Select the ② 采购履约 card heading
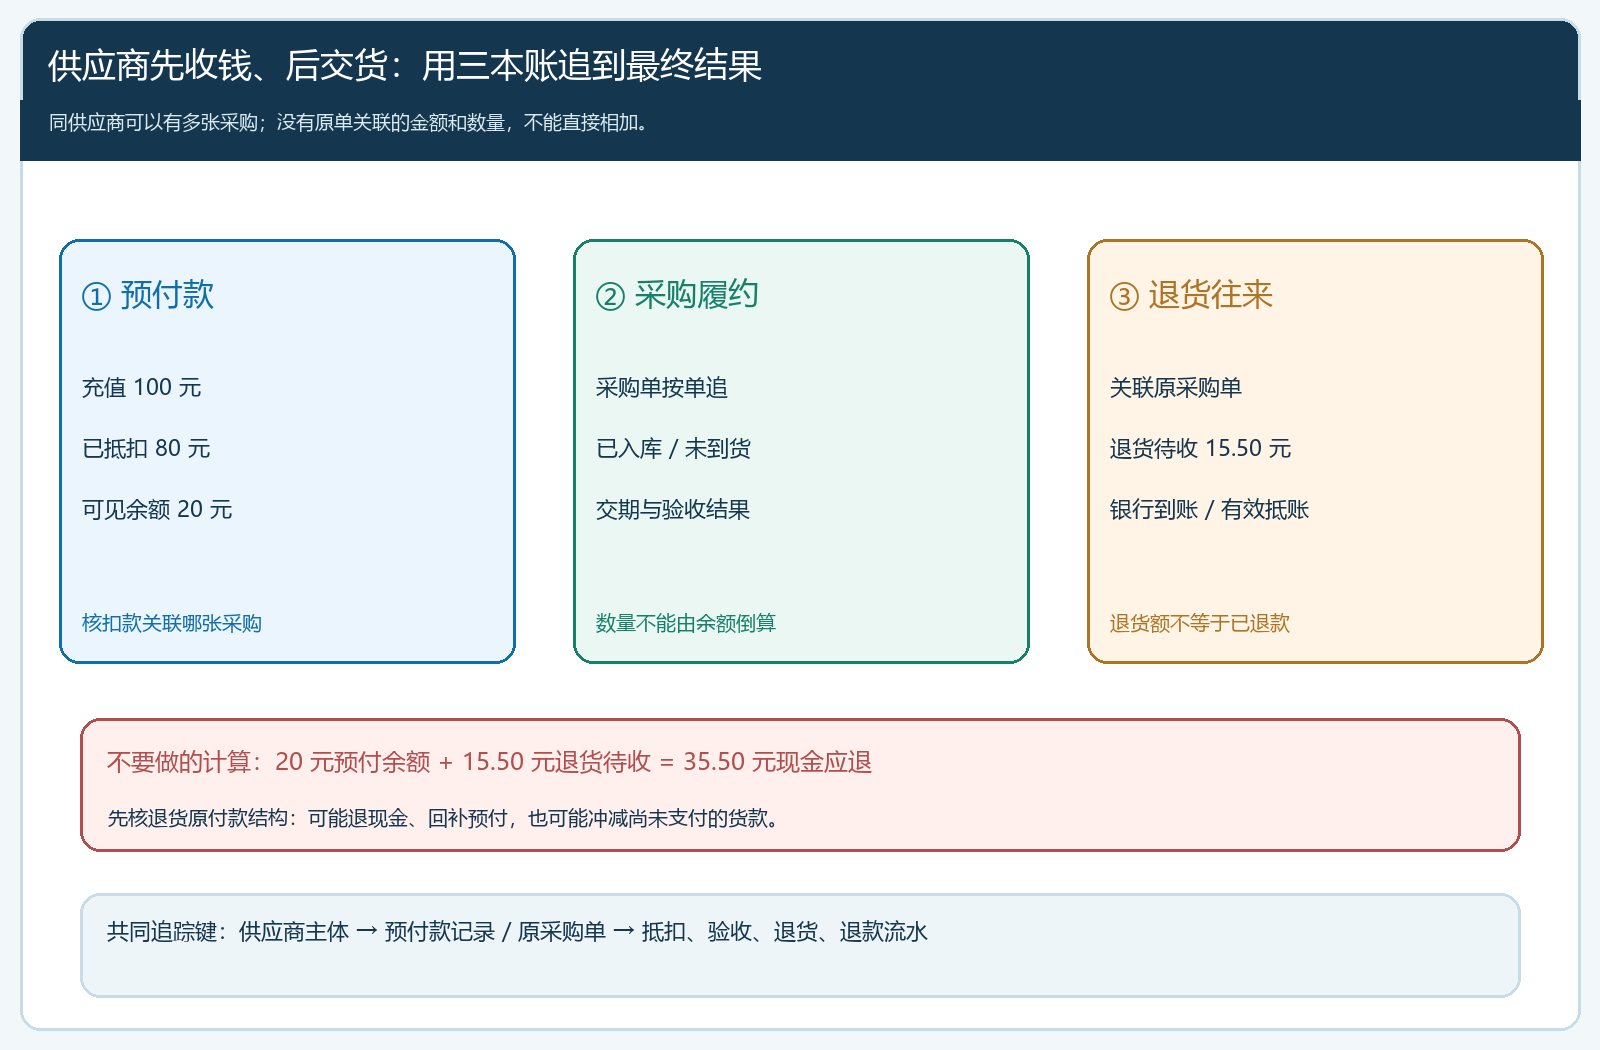The image size is (1600, 1050). point(677,295)
